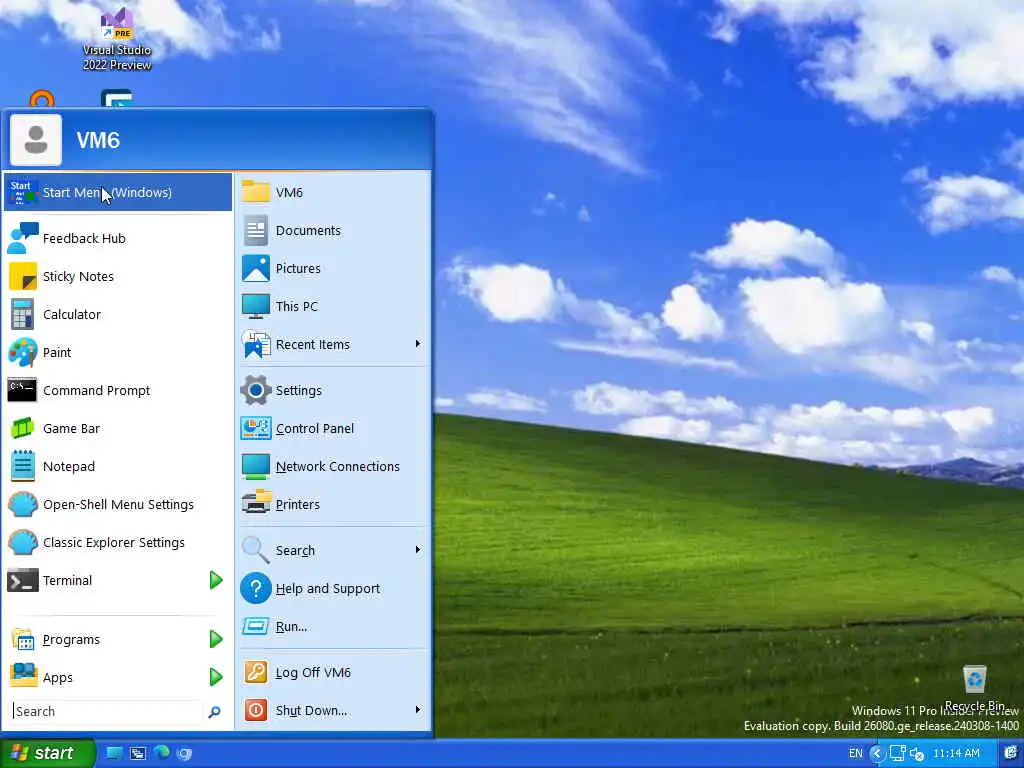Screen dimensions: 1024x768
Task: Open Pictures folder
Action: coord(333,268)
